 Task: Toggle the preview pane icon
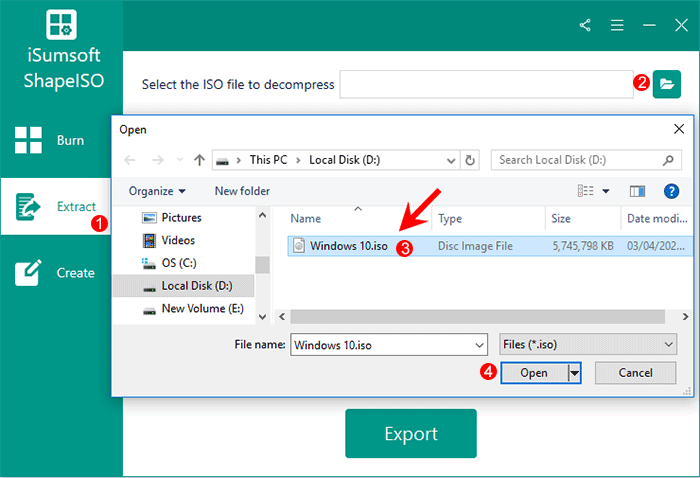point(637,191)
